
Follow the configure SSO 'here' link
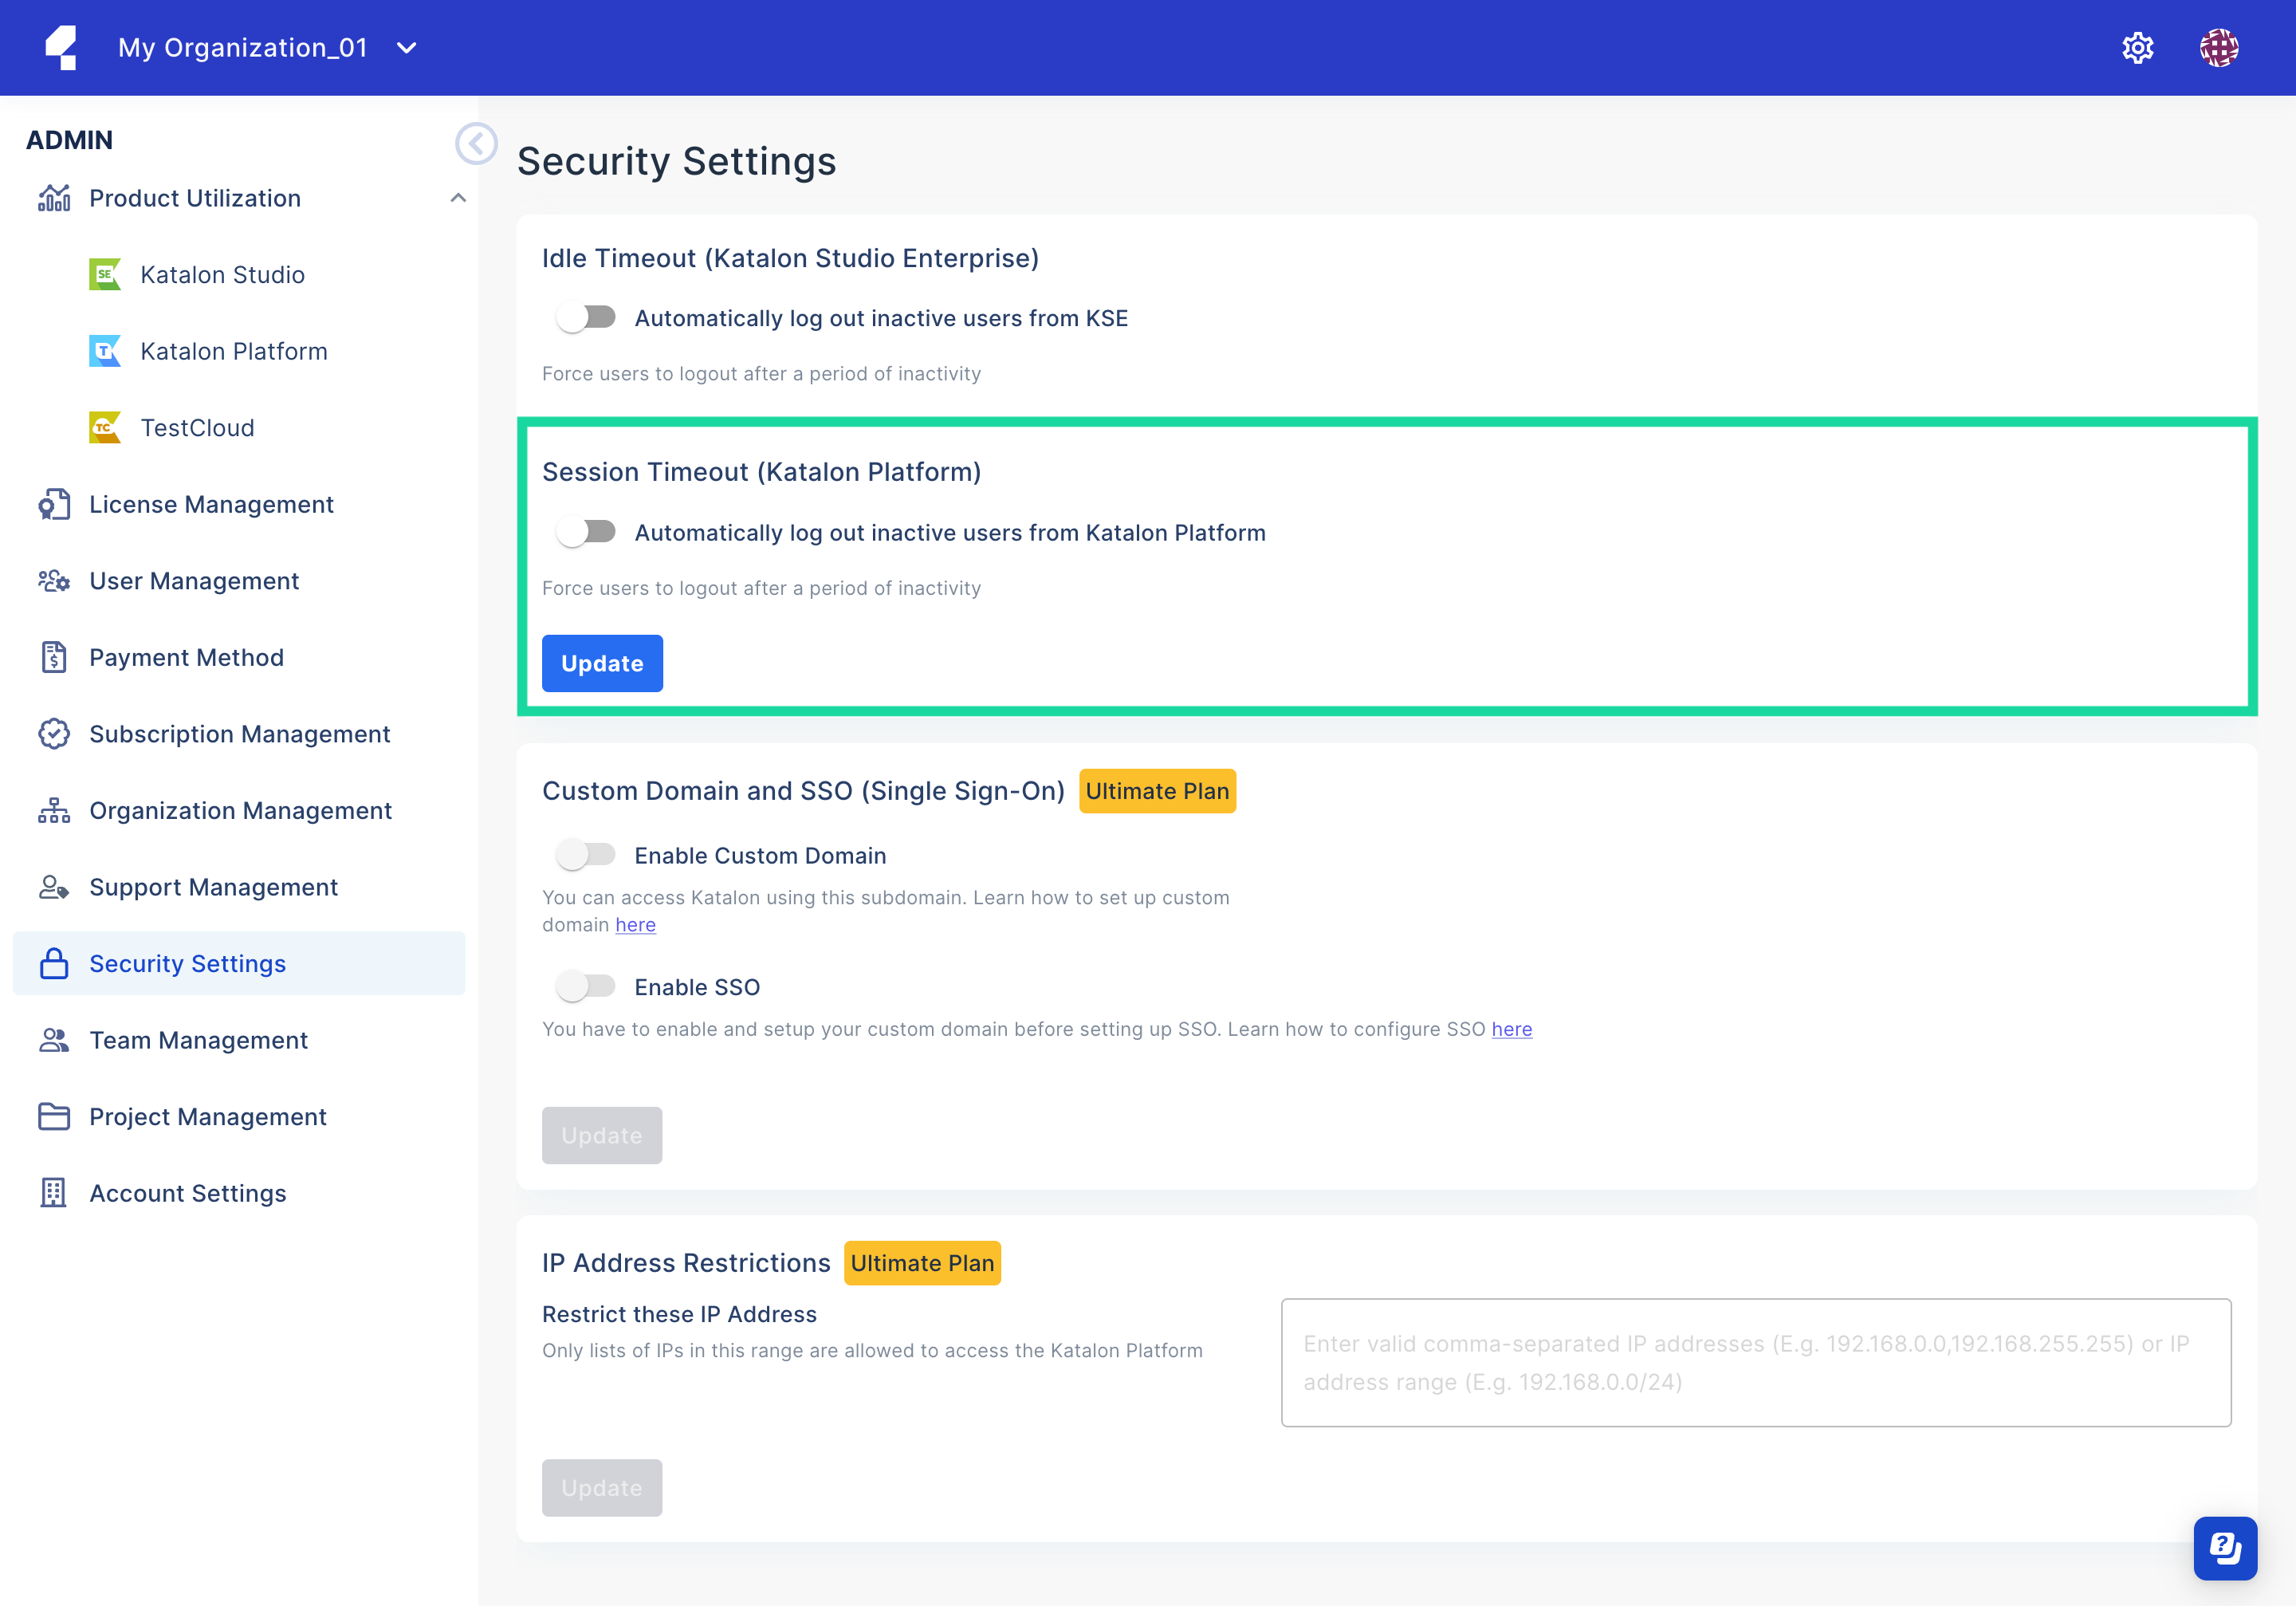(1511, 1029)
